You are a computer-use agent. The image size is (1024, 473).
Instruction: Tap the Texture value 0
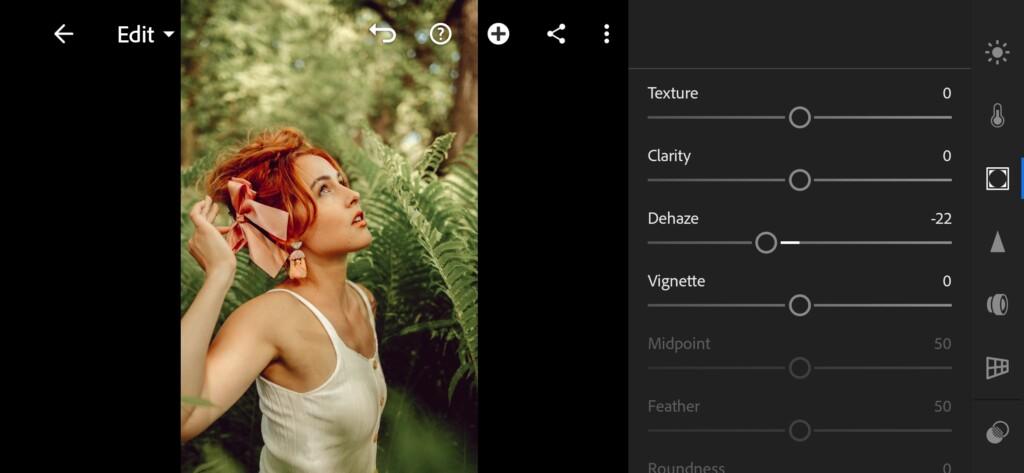[x=947, y=93]
